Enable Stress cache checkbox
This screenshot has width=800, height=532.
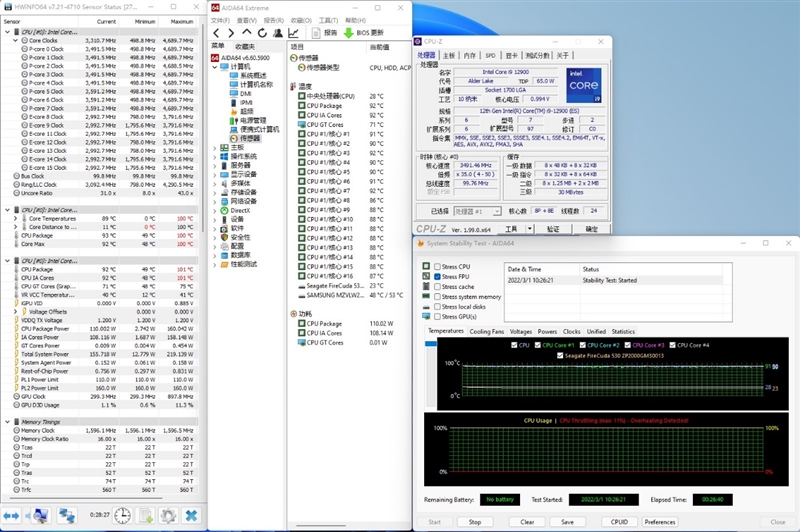coord(437,287)
